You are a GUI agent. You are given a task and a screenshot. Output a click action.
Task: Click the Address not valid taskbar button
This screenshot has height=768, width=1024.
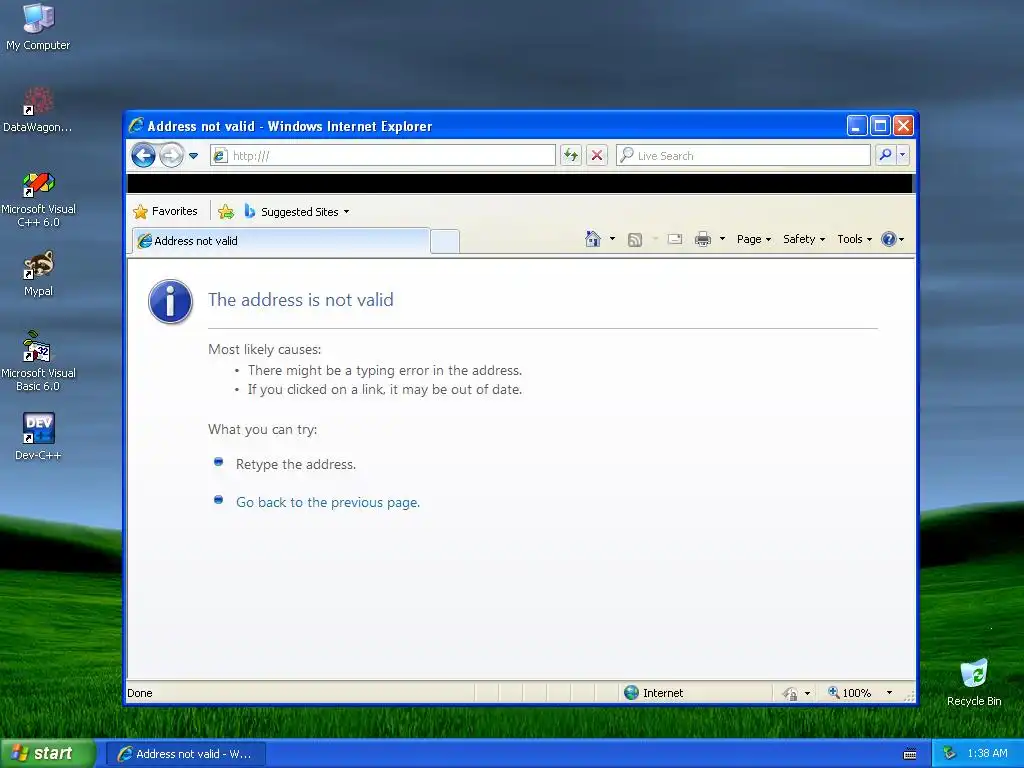[x=186, y=754]
